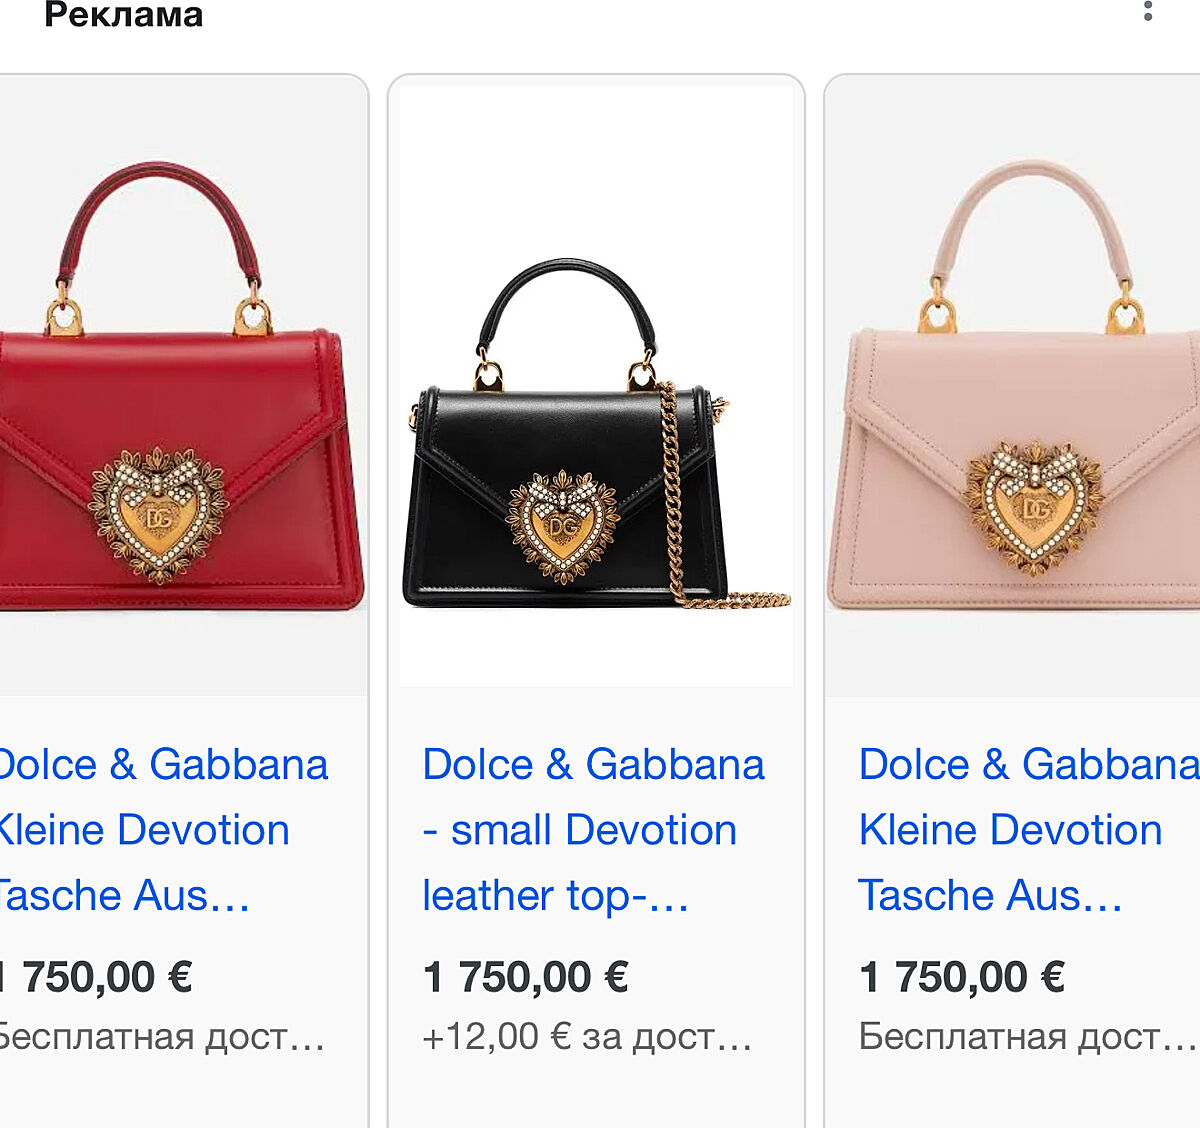
Task: Click the 1 750,00 € price under the pink bag
Action: pos(962,977)
